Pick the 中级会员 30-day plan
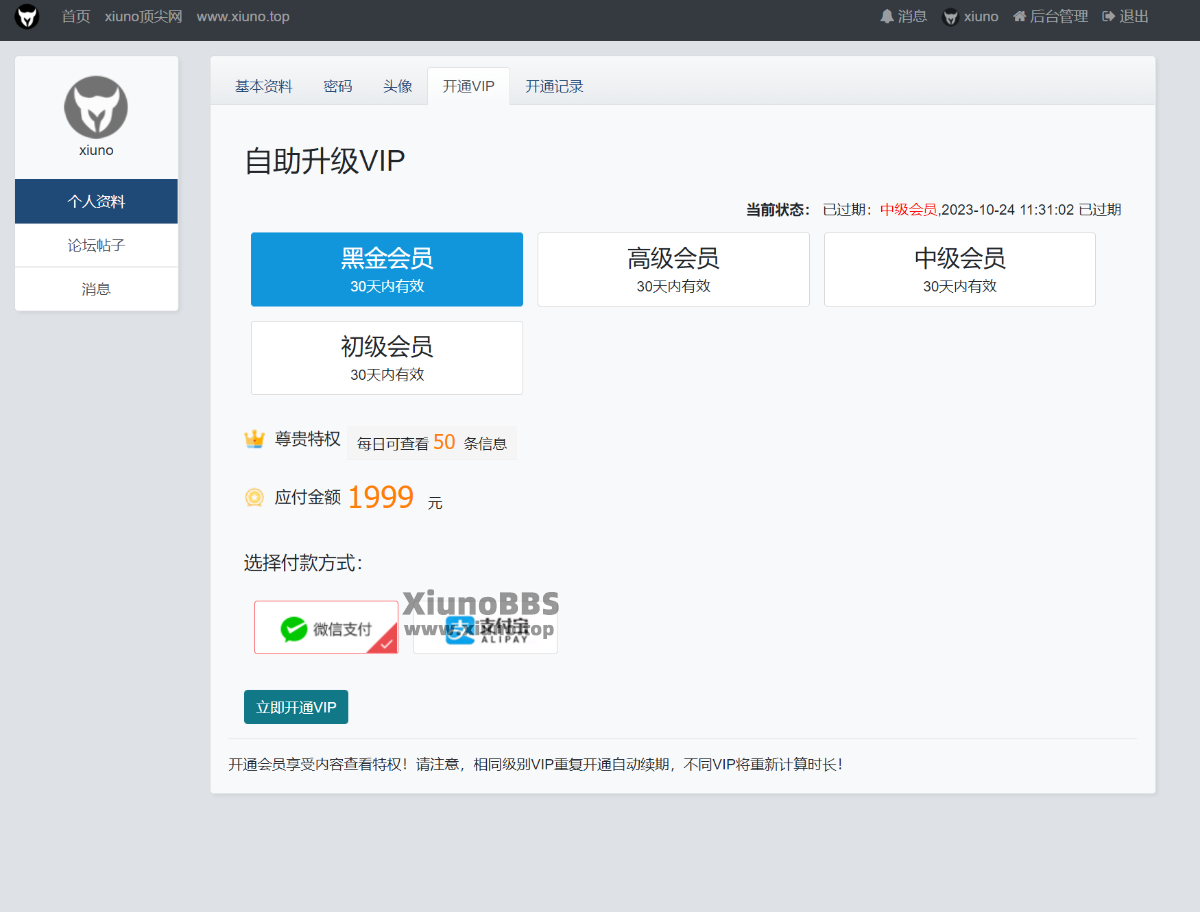The image size is (1200, 912). point(959,269)
